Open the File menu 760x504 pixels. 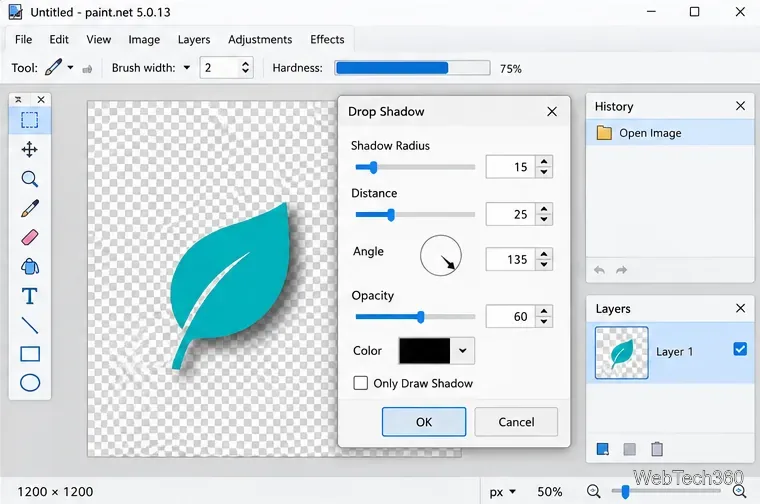[23, 39]
